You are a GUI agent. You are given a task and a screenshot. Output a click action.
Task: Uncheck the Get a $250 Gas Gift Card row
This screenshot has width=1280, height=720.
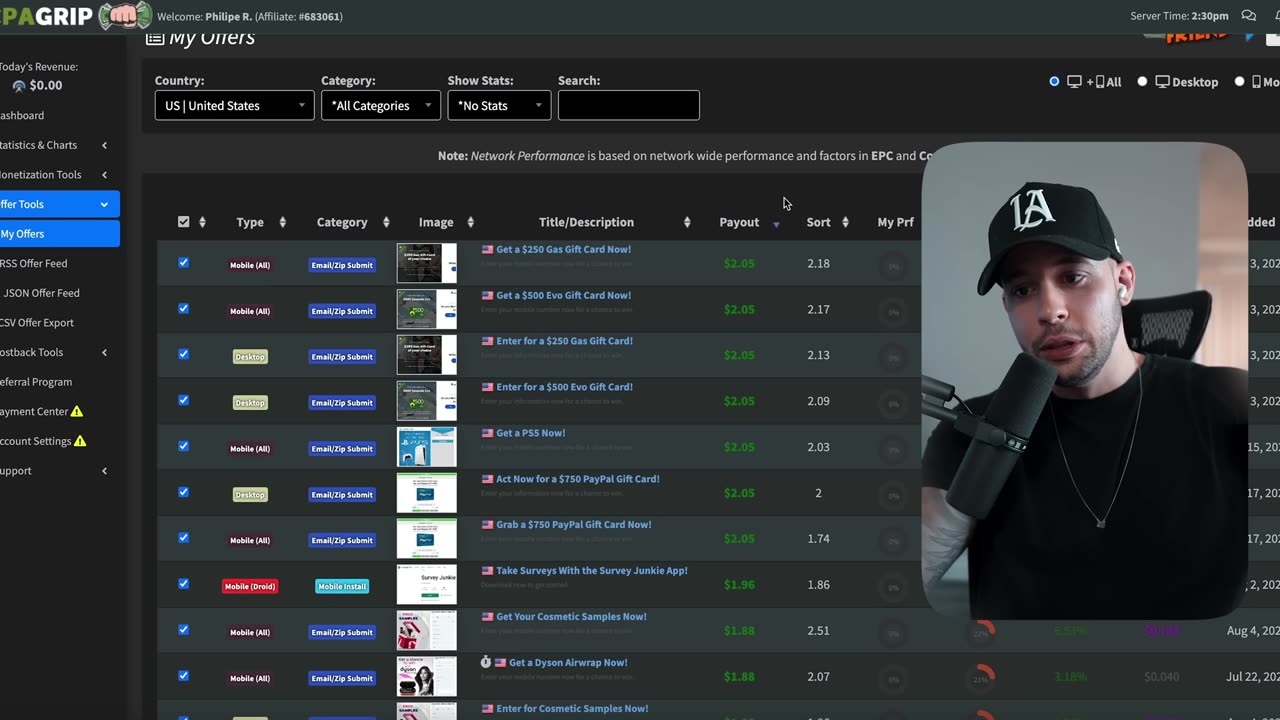[183, 263]
